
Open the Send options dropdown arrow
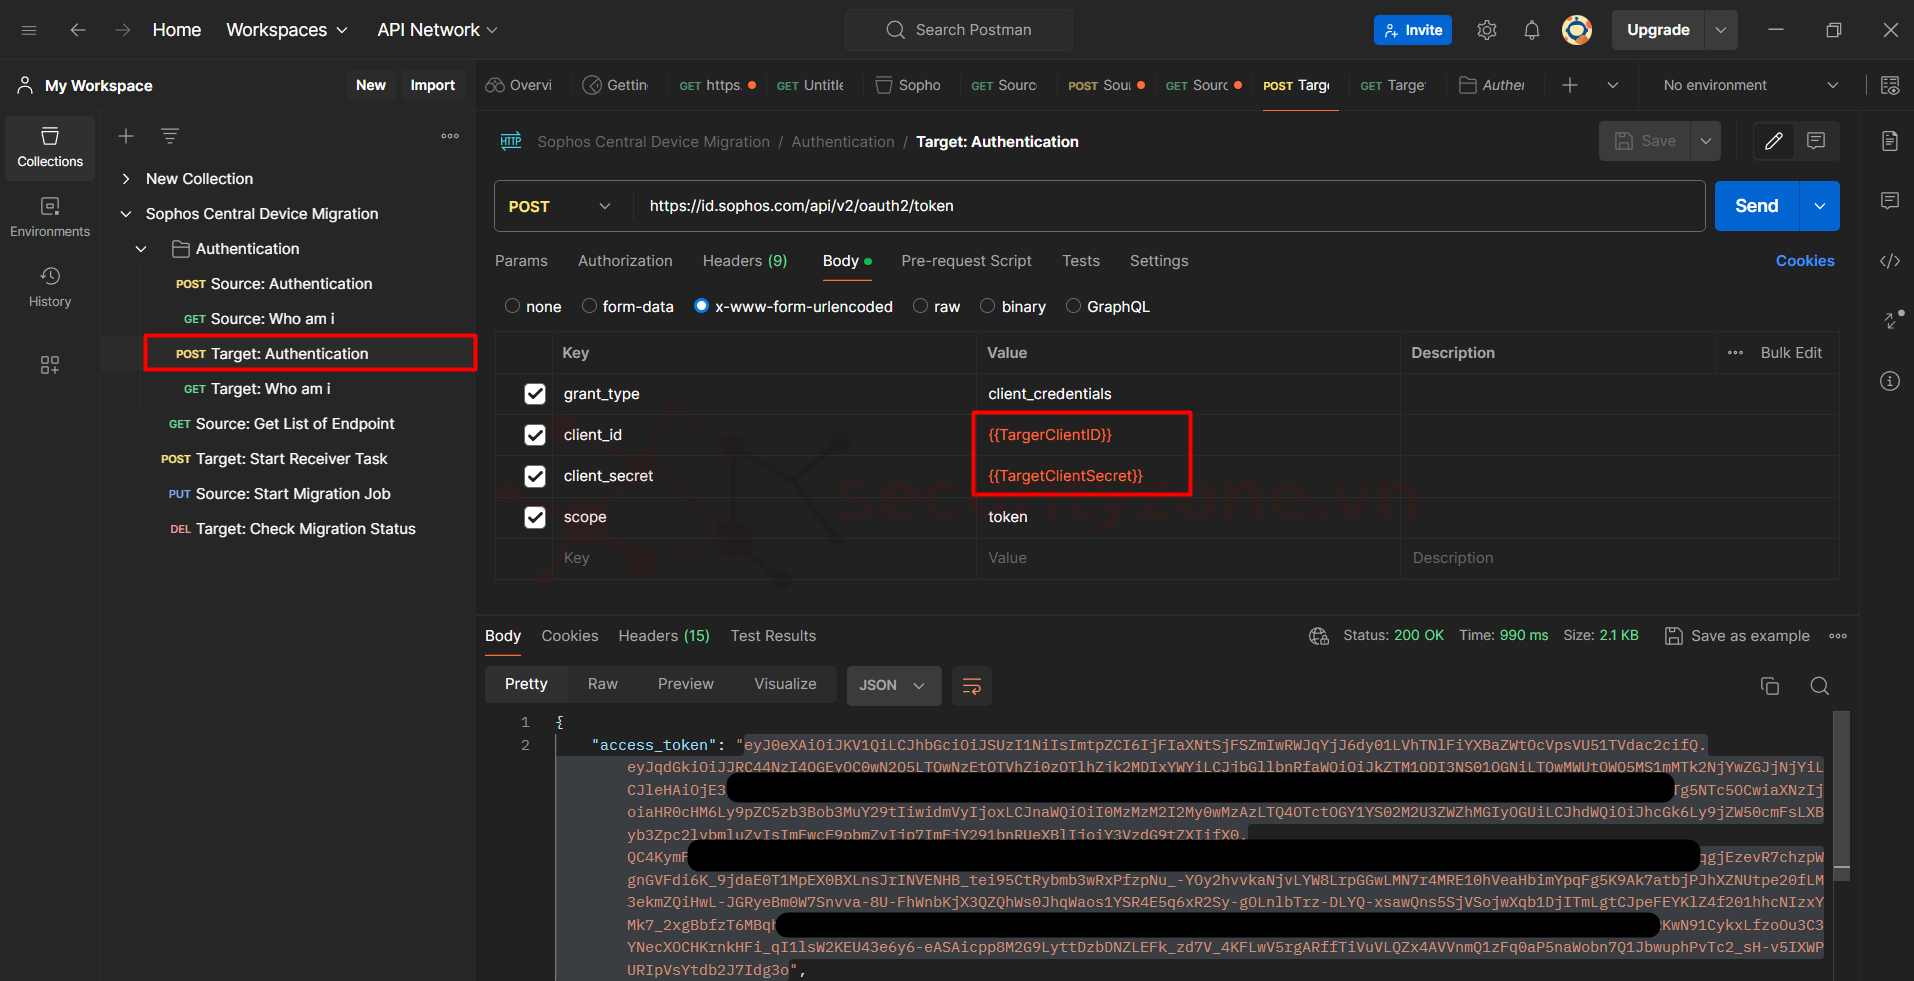1820,206
